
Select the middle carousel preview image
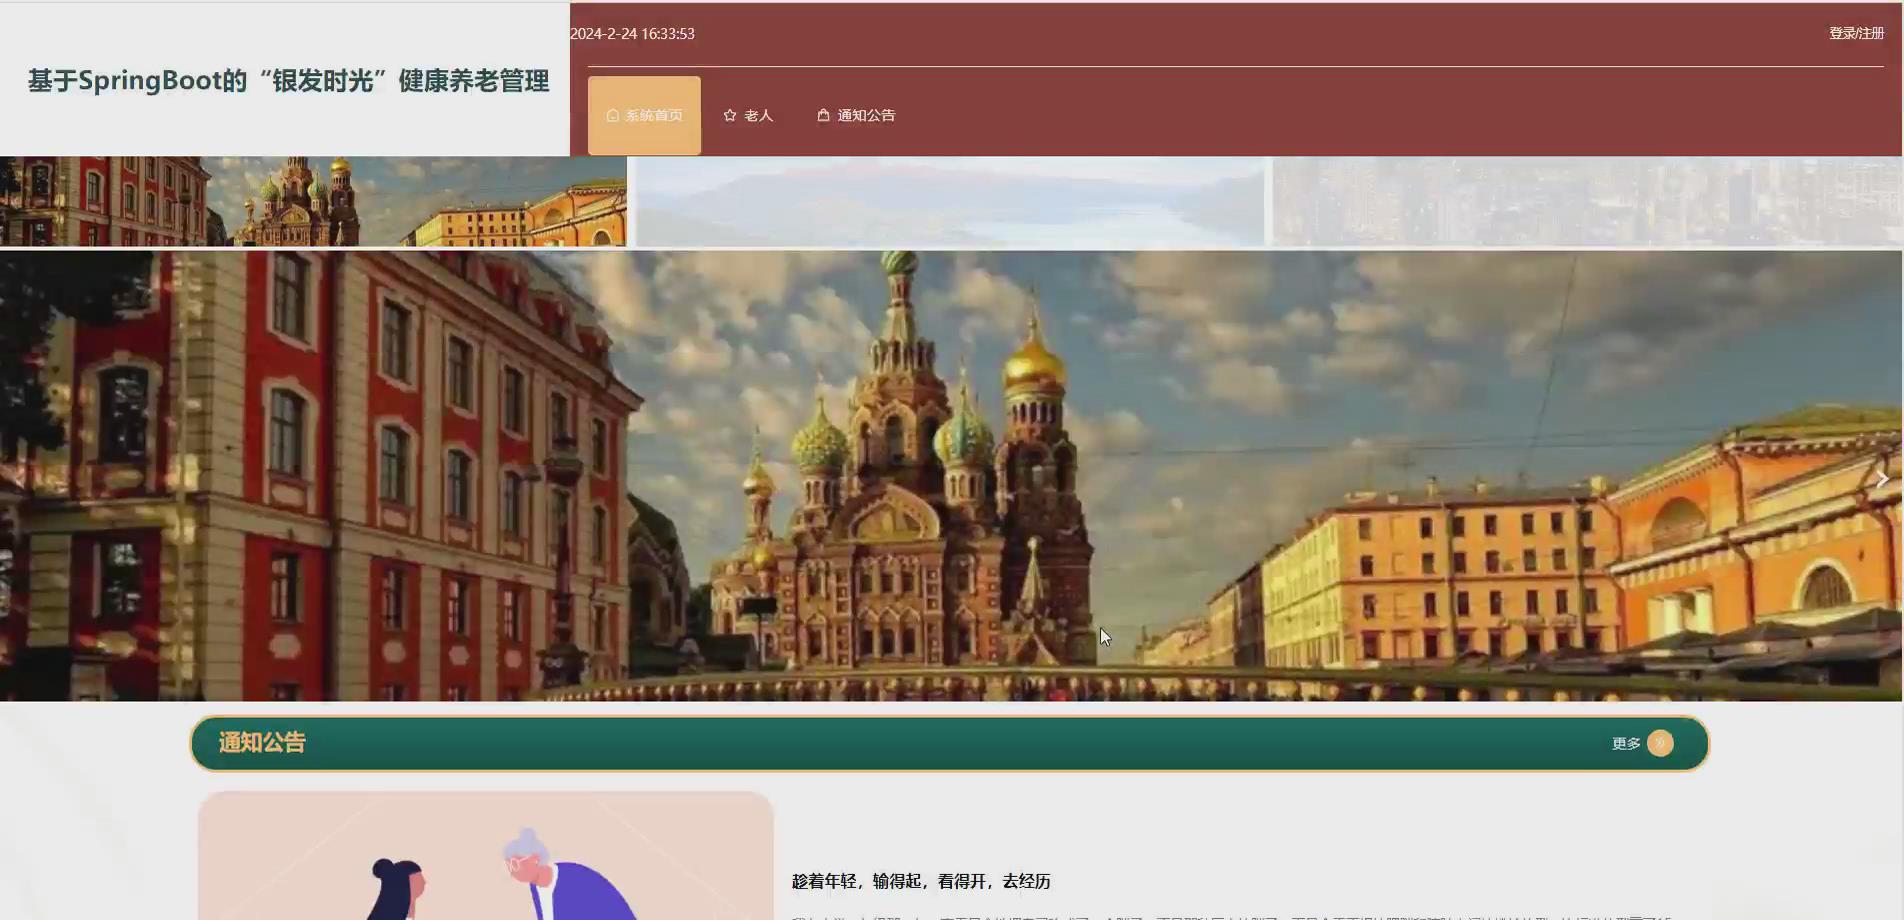point(950,200)
